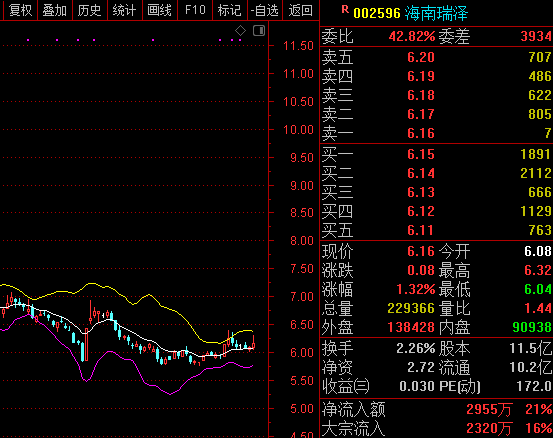Open the 复权 menu

[x=20, y=10]
